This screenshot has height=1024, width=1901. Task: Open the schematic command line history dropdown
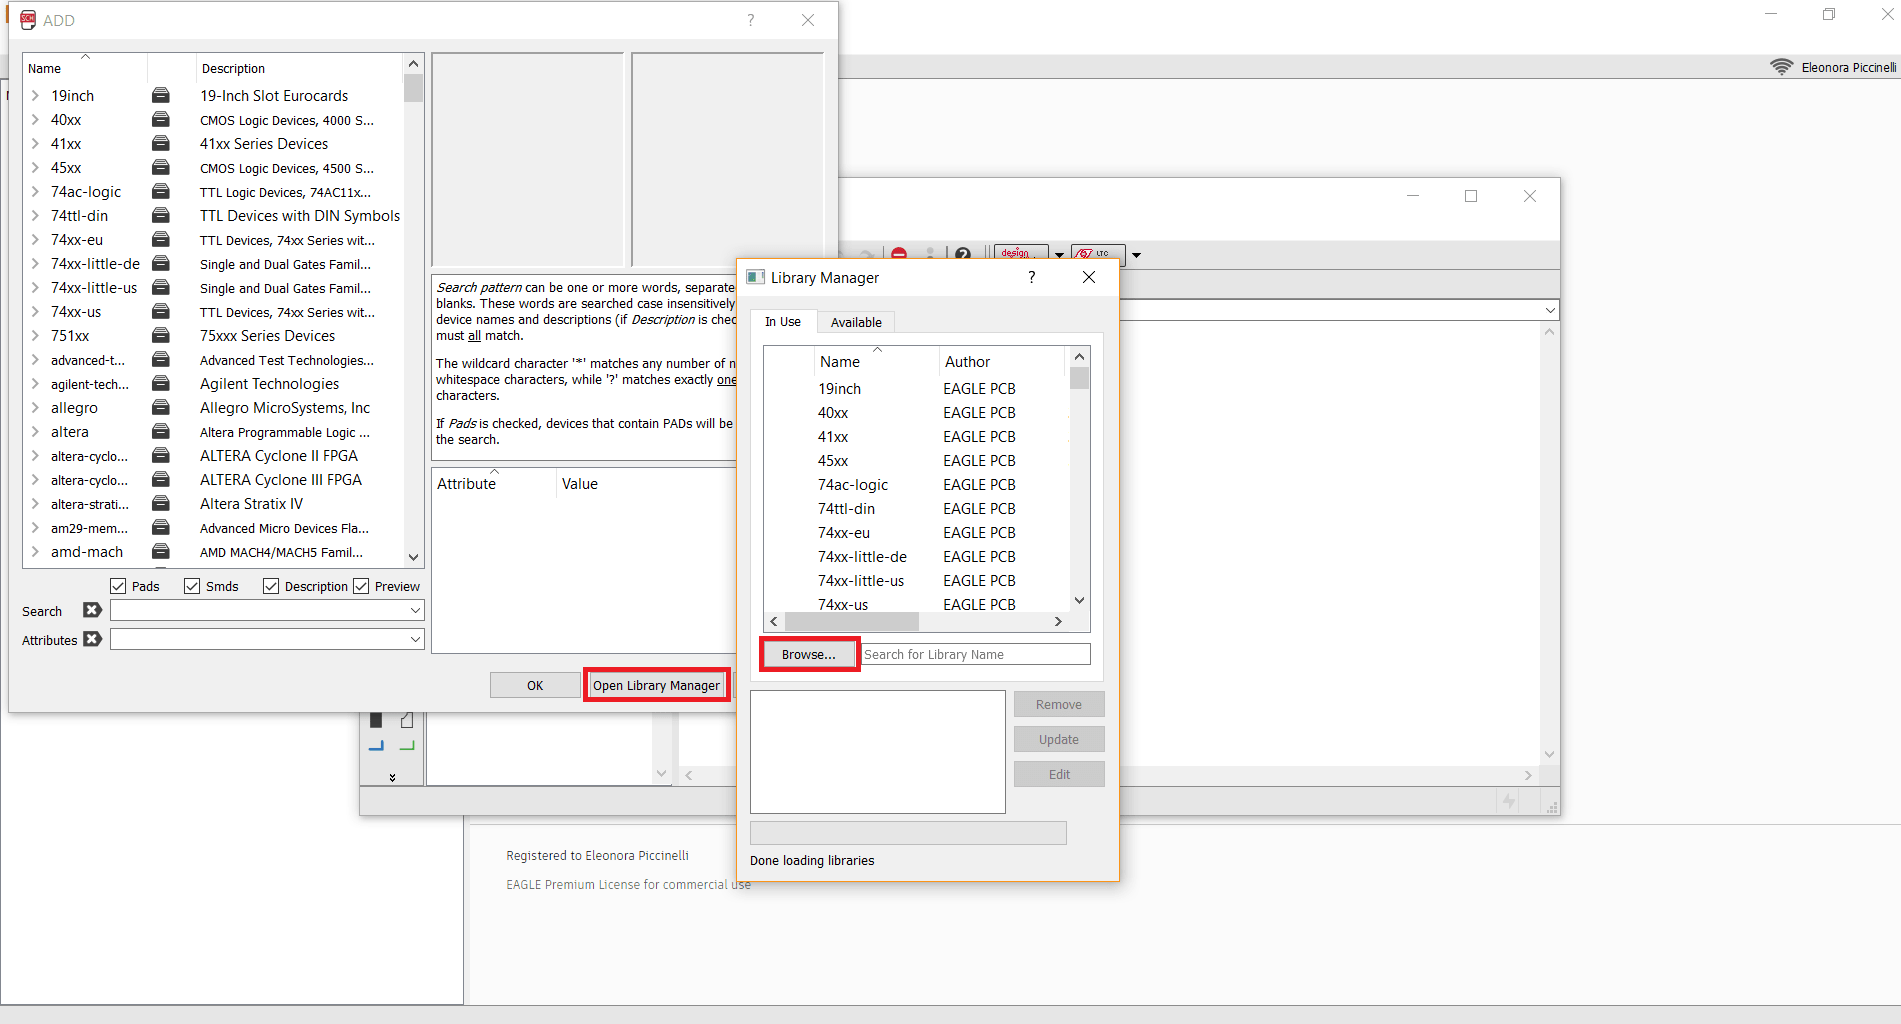(1550, 311)
